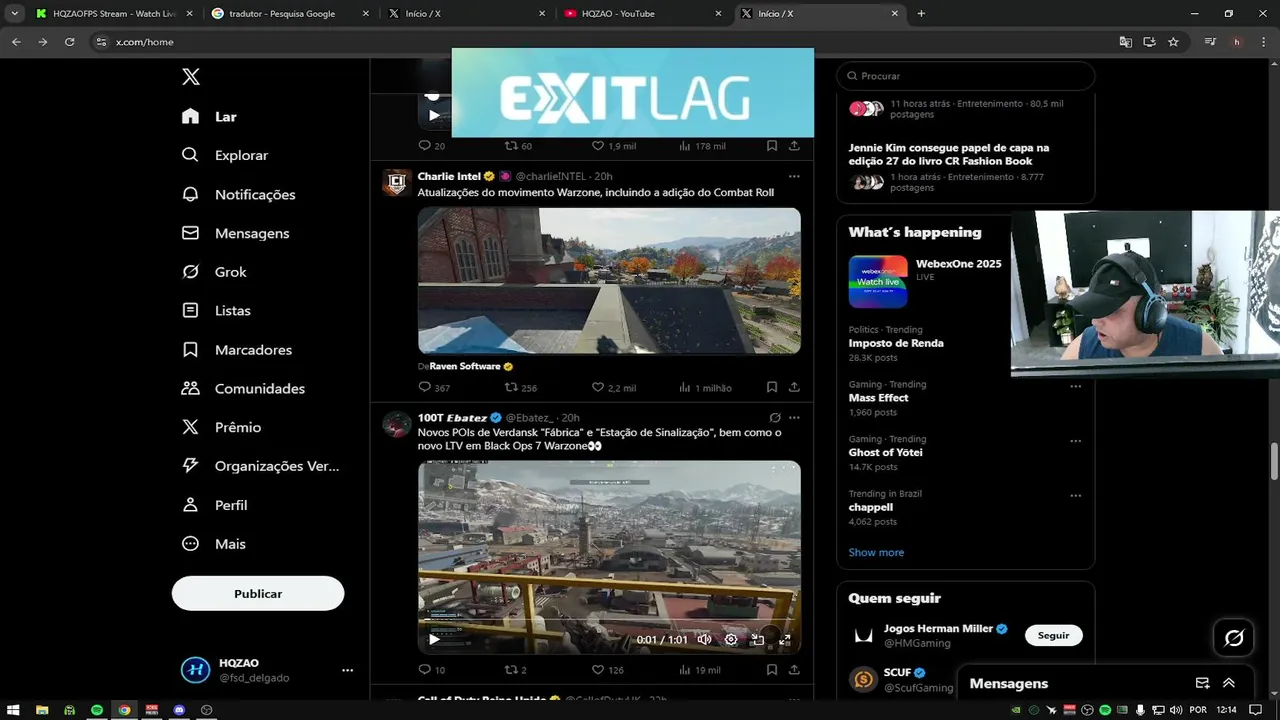Open more options for Mass Effect trend
Screen dimensions: 1280x720
1076,386
